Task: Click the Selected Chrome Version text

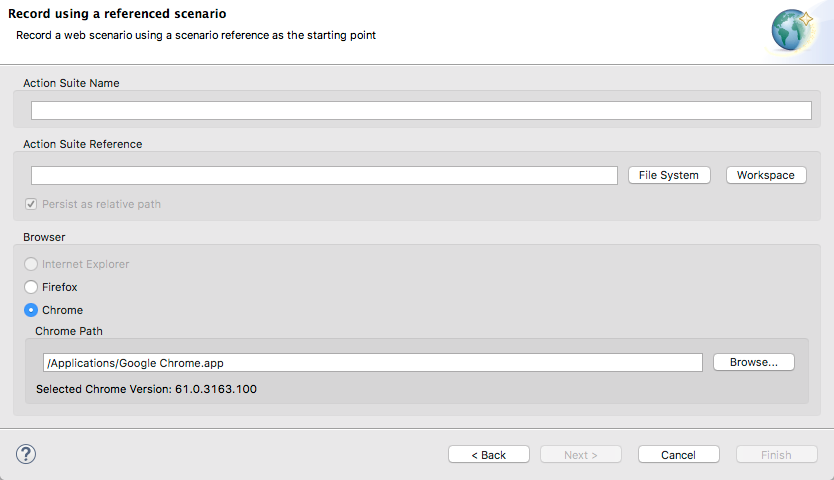Action: click(146, 389)
